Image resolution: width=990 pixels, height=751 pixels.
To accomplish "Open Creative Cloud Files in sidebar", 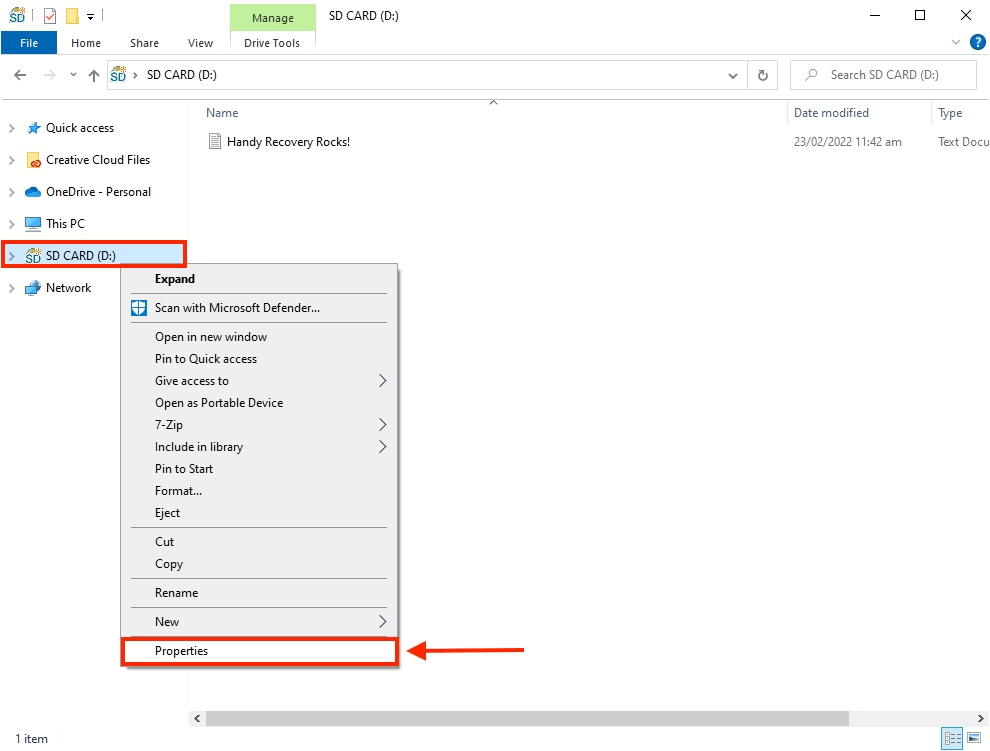I will [x=98, y=160].
